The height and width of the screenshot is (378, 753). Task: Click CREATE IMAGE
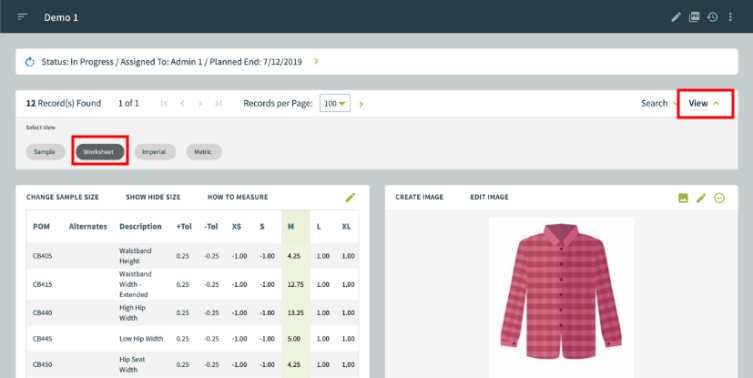point(419,197)
